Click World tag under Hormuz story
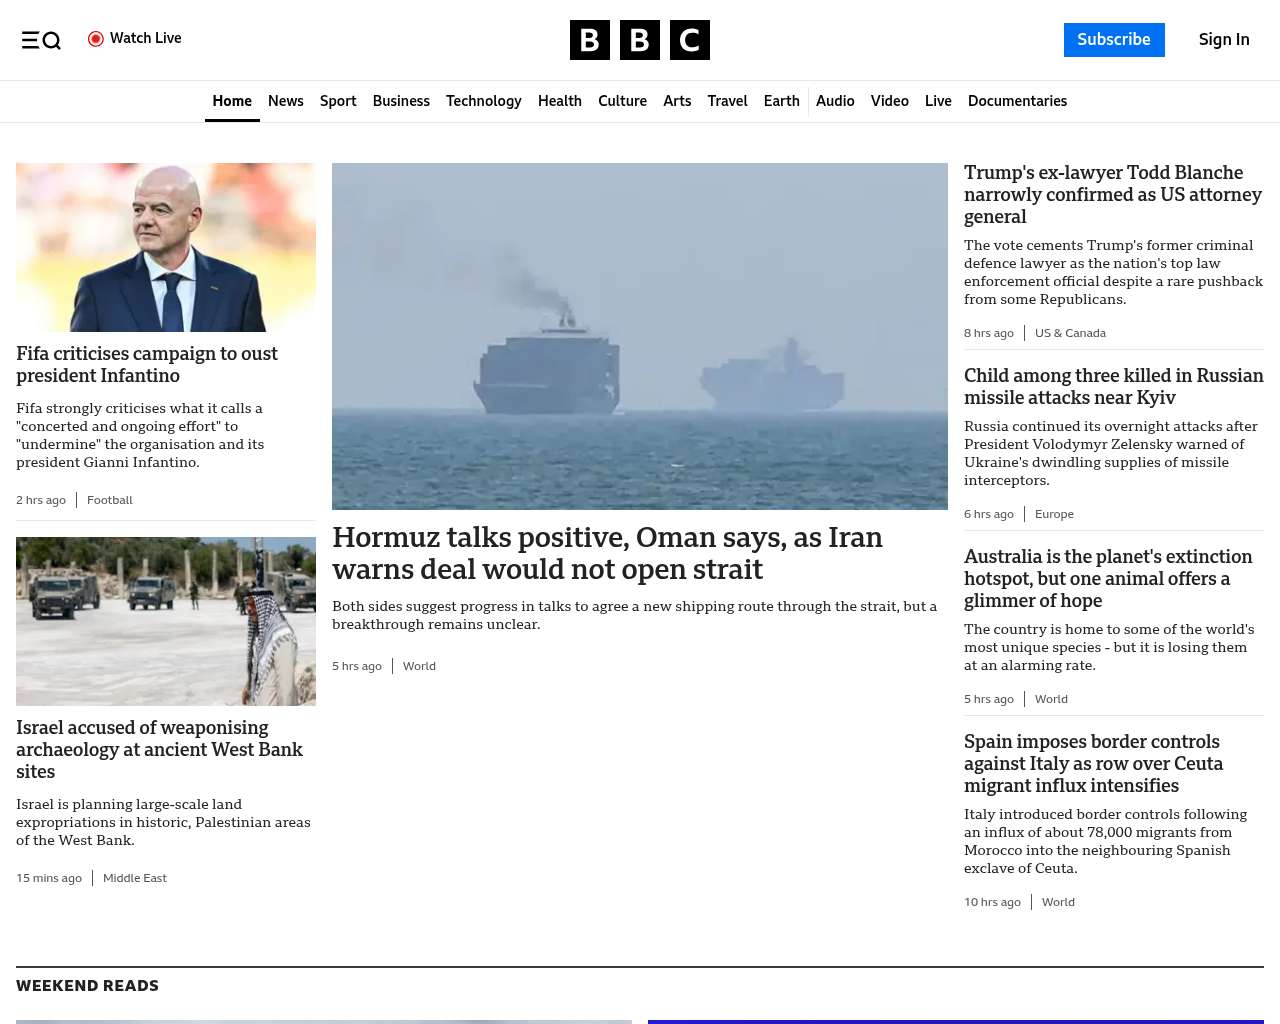This screenshot has height=1024, width=1280. [419, 666]
